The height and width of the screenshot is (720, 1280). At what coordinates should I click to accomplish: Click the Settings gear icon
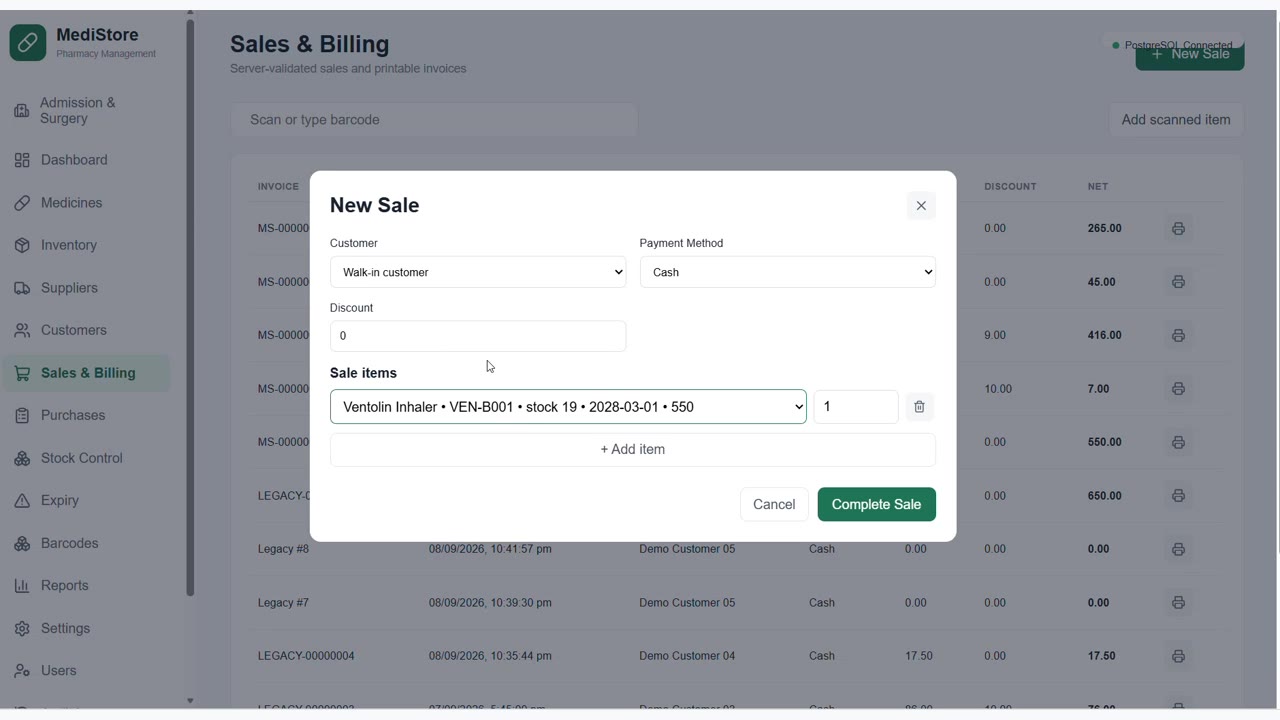point(22,628)
